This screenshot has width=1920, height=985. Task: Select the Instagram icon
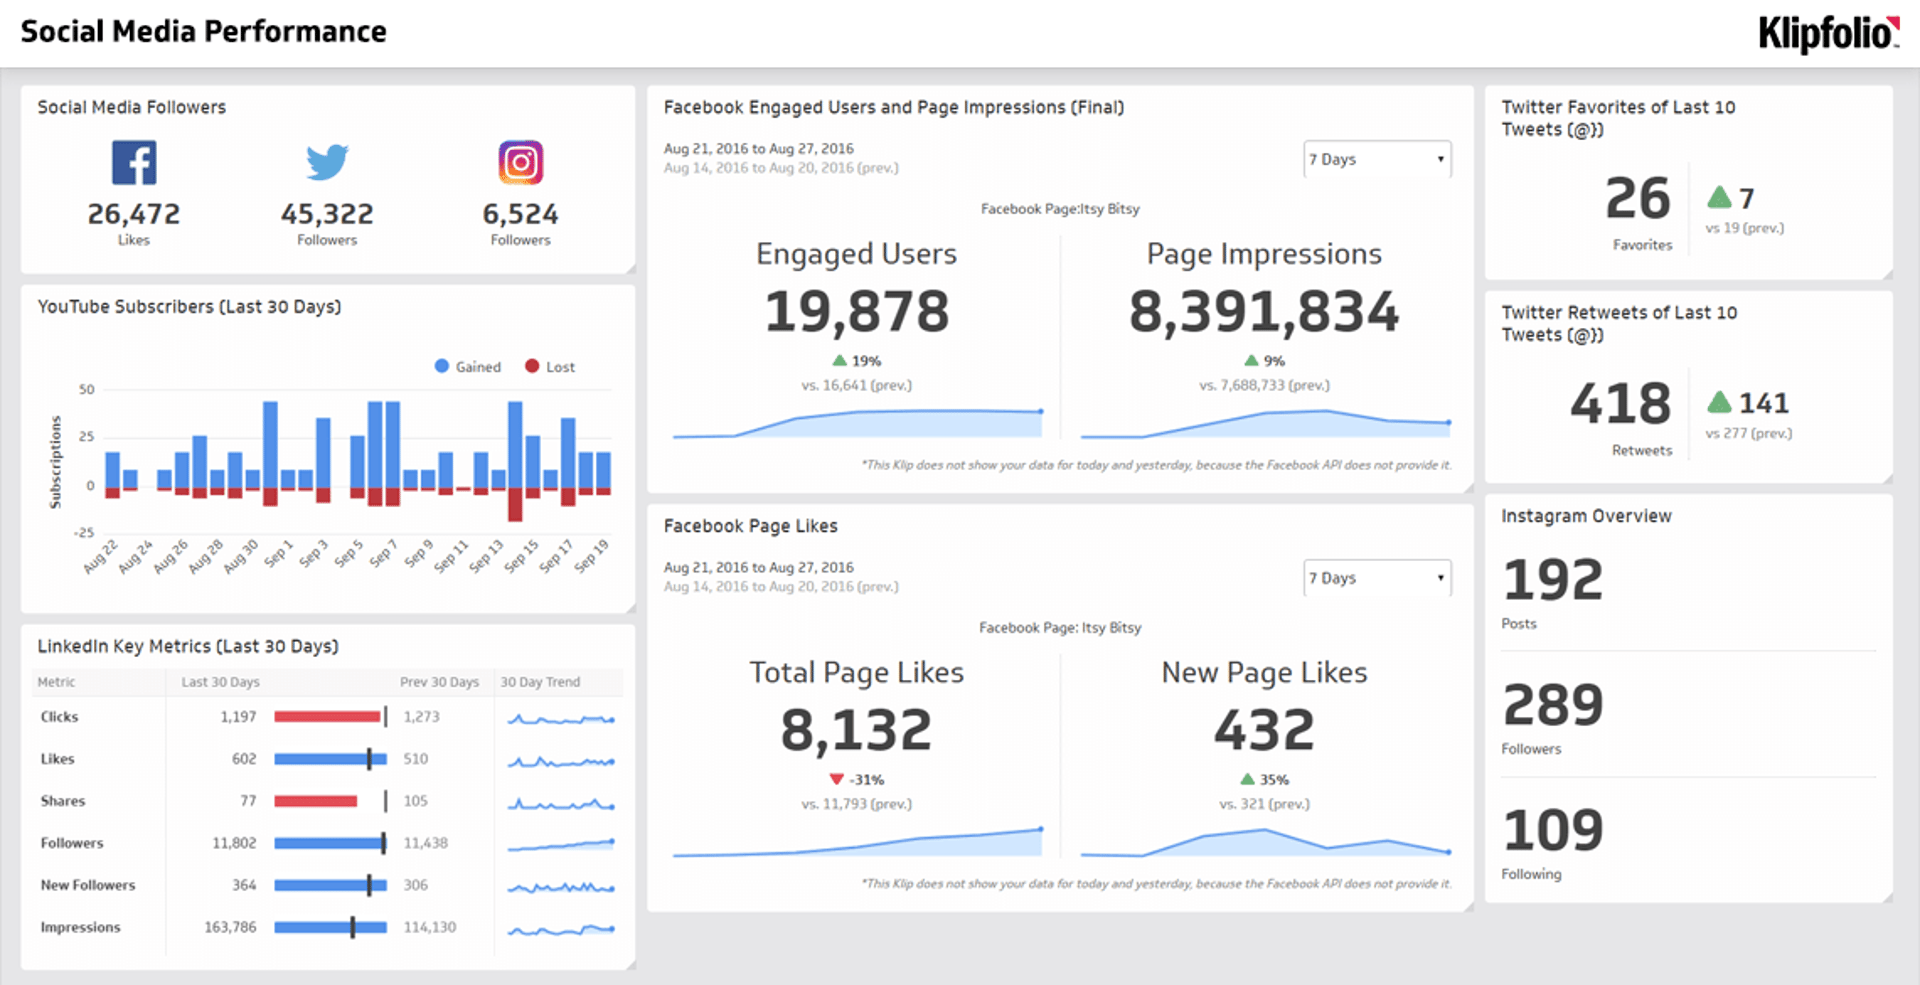(x=520, y=161)
